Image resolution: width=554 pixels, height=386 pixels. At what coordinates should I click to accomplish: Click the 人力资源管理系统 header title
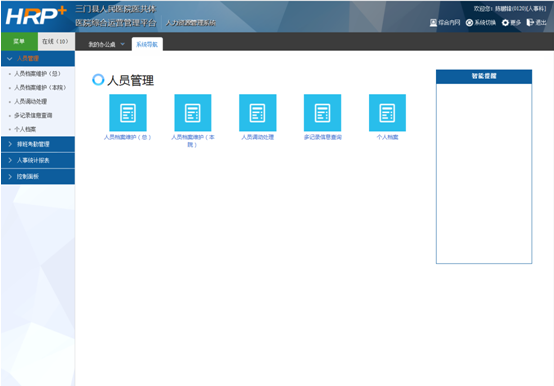[191, 23]
